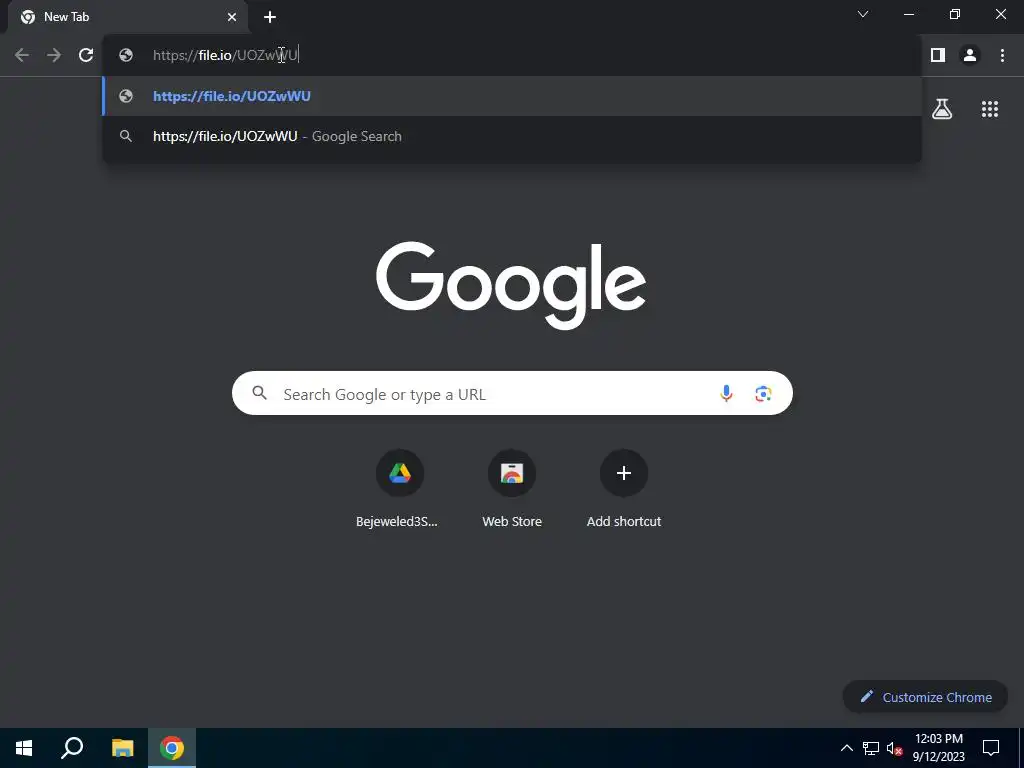Viewport: 1024px width, 768px height.
Task: Open the Windows Start menu
Action: pyautogui.click(x=24, y=748)
